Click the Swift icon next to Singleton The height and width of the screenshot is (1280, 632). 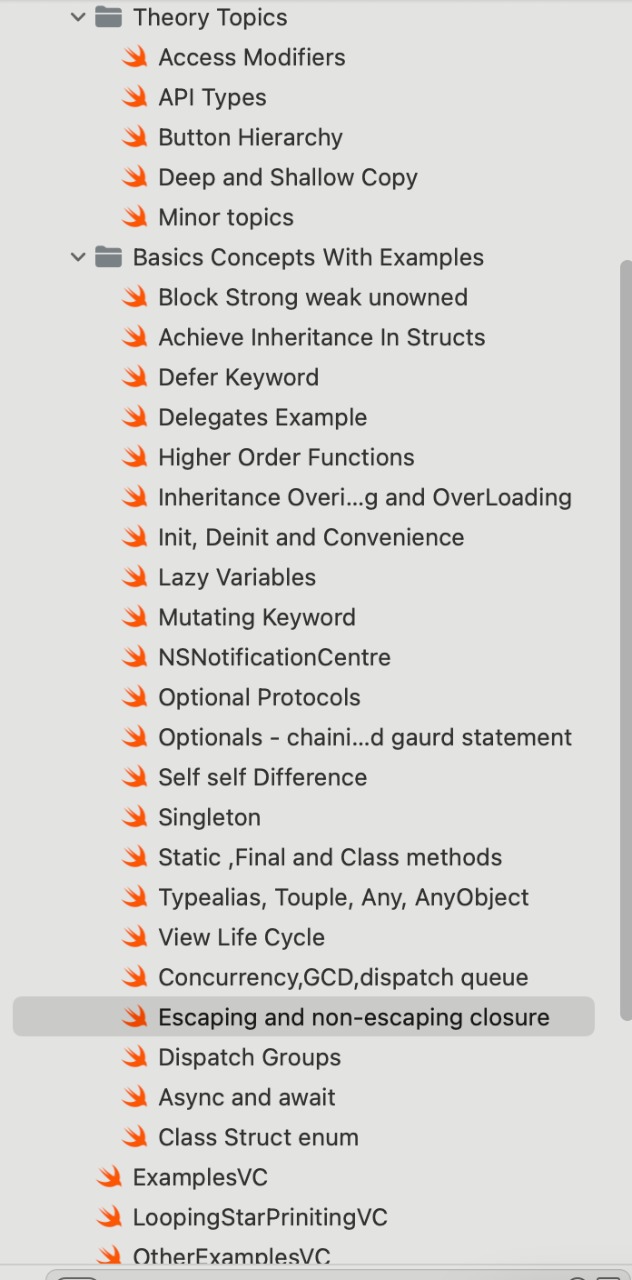coord(136,817)
